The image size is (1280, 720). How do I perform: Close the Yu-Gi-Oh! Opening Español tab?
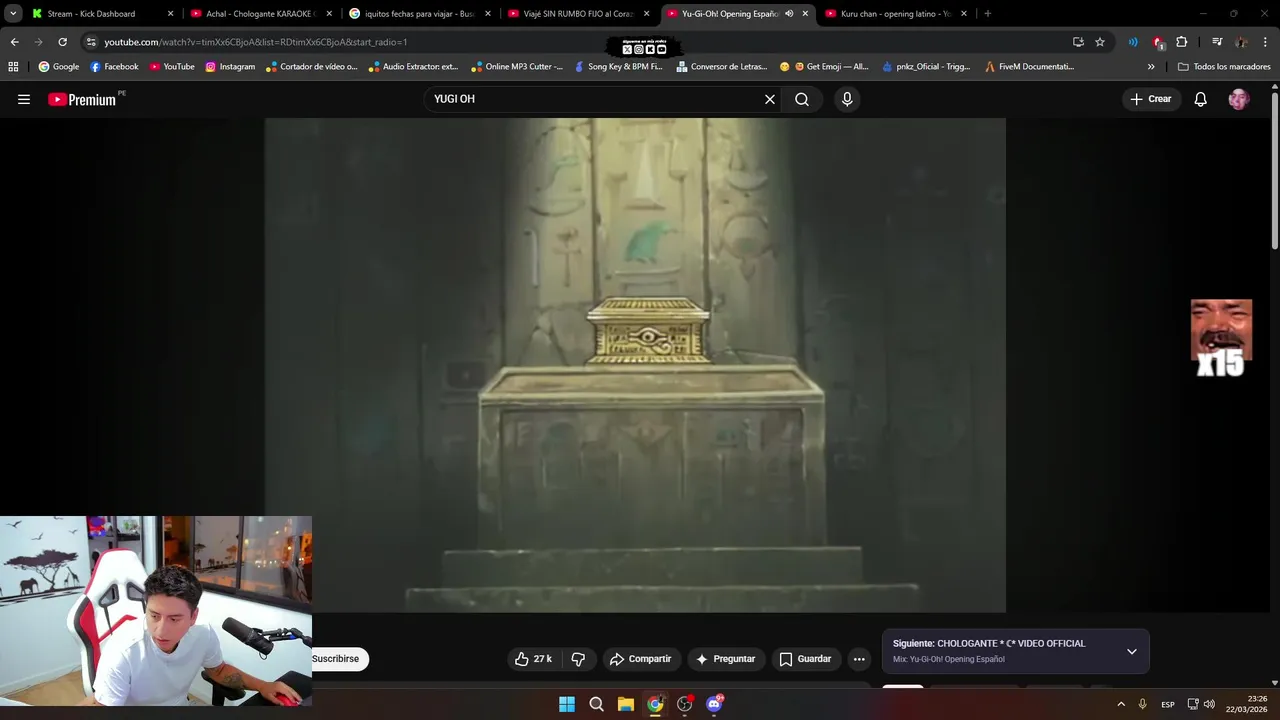point(805,14)
